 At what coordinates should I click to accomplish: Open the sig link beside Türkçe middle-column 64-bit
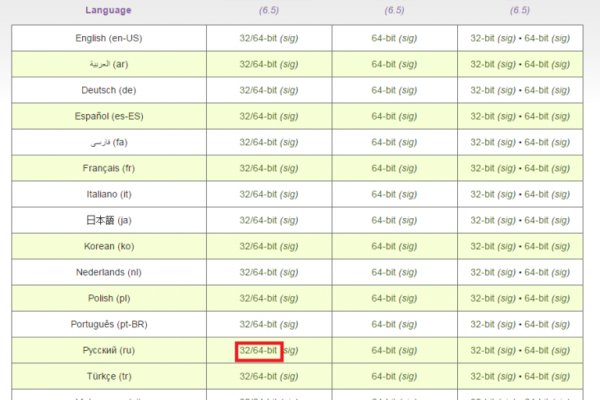412,376
